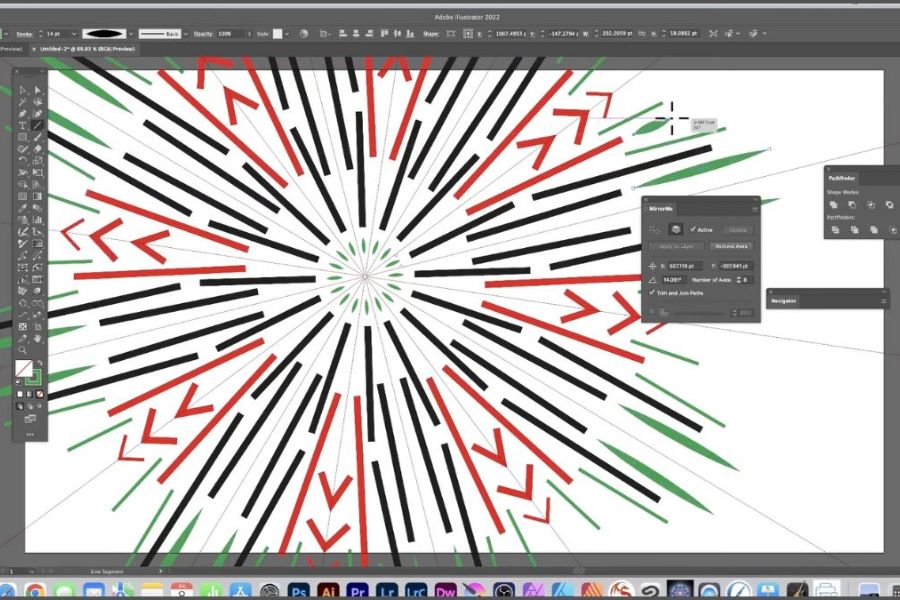Click the Divide pathfinder icon
900x600 pixels.
tap(835, 229)
